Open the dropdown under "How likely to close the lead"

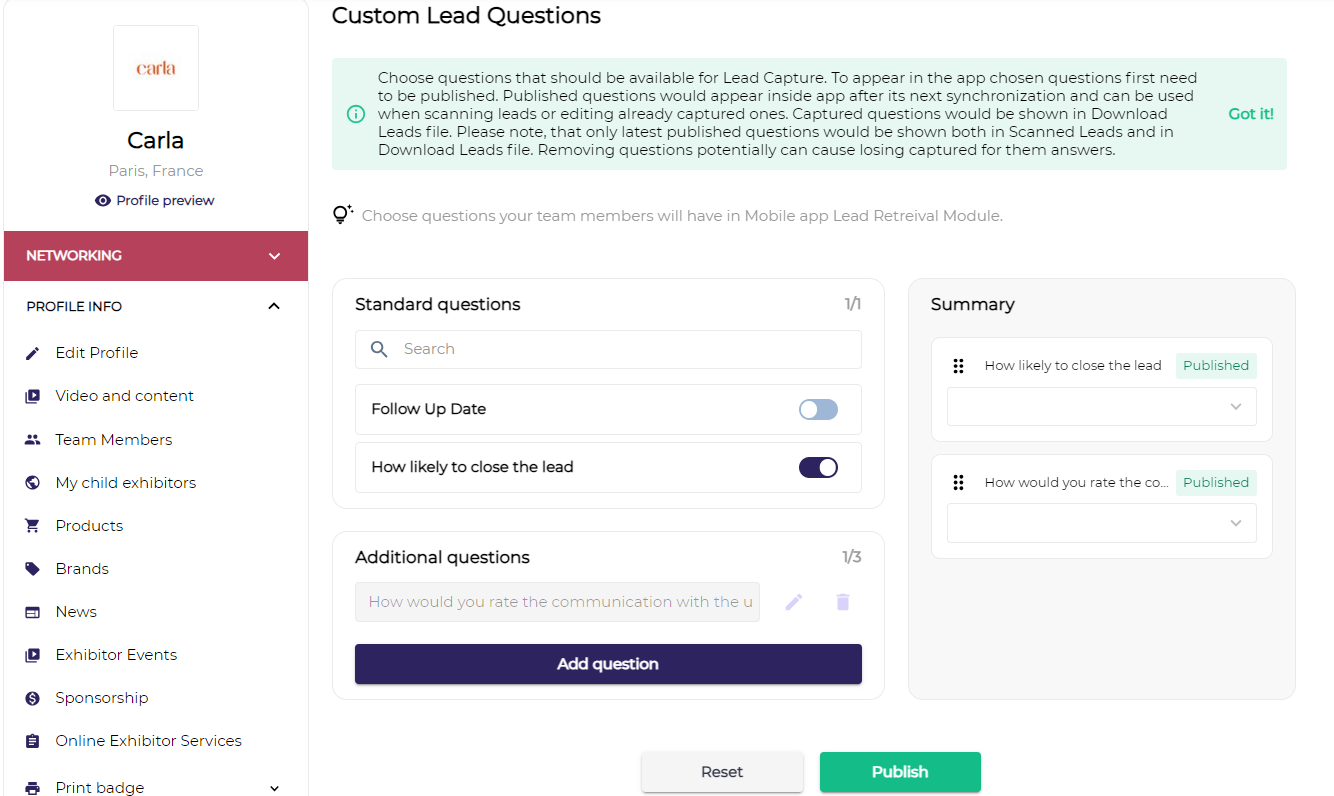(x=1102, y=407)
